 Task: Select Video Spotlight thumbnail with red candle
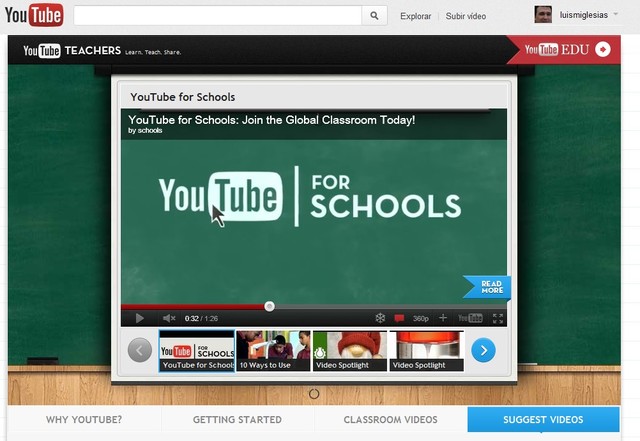click(427, 351)
